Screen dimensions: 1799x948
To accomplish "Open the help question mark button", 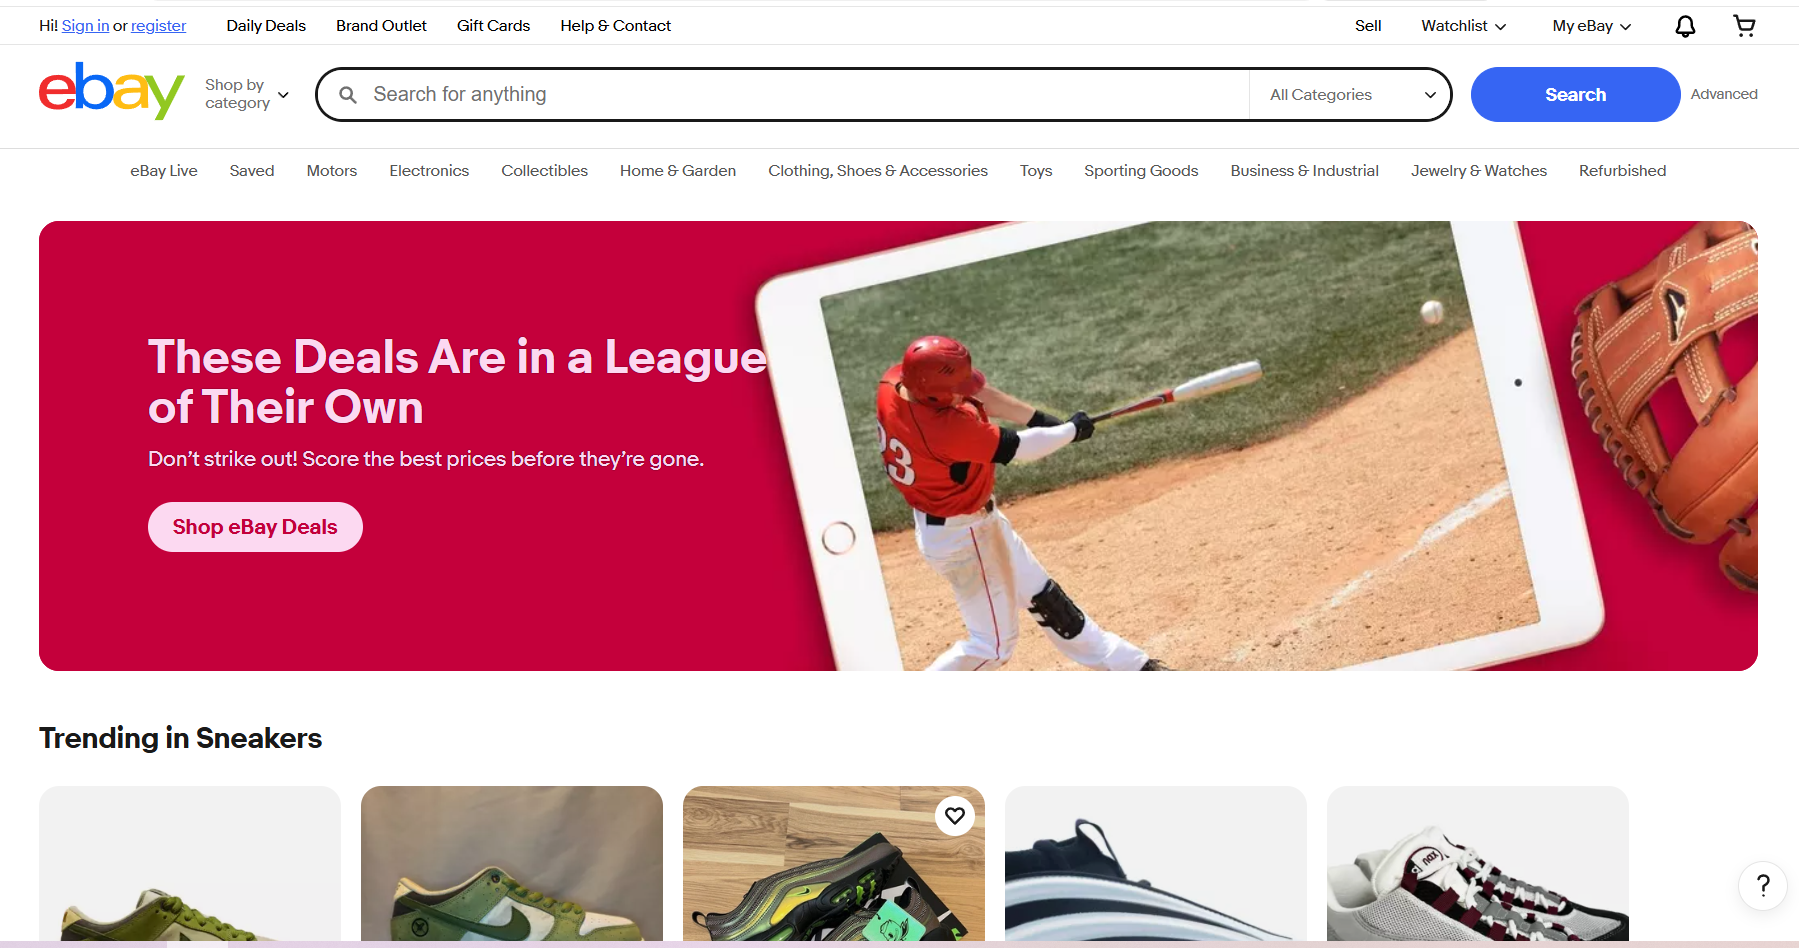I will 1763,885.
